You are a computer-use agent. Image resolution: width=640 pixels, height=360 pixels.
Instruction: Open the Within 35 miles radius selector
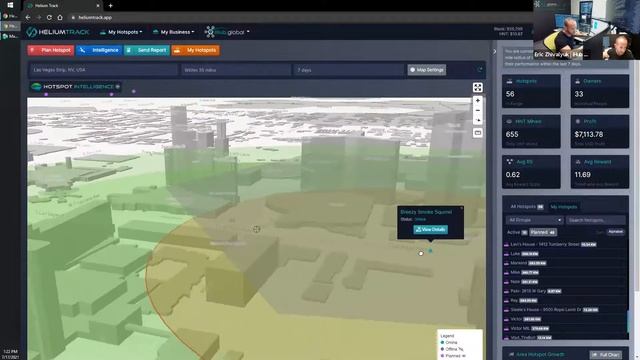pyautogui.click(x=236, y=70)
